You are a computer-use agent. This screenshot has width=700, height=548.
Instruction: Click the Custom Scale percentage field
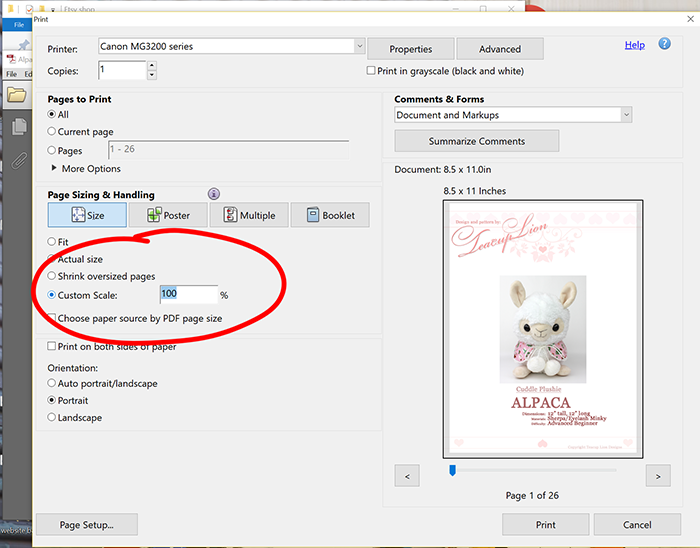coord(189,295)
